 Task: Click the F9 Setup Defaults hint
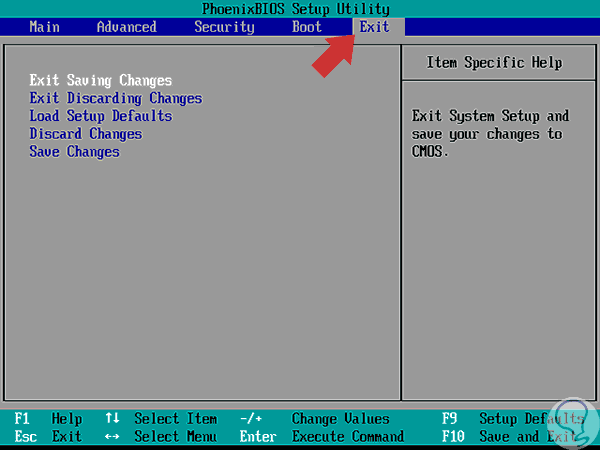(x=514, y=419)
